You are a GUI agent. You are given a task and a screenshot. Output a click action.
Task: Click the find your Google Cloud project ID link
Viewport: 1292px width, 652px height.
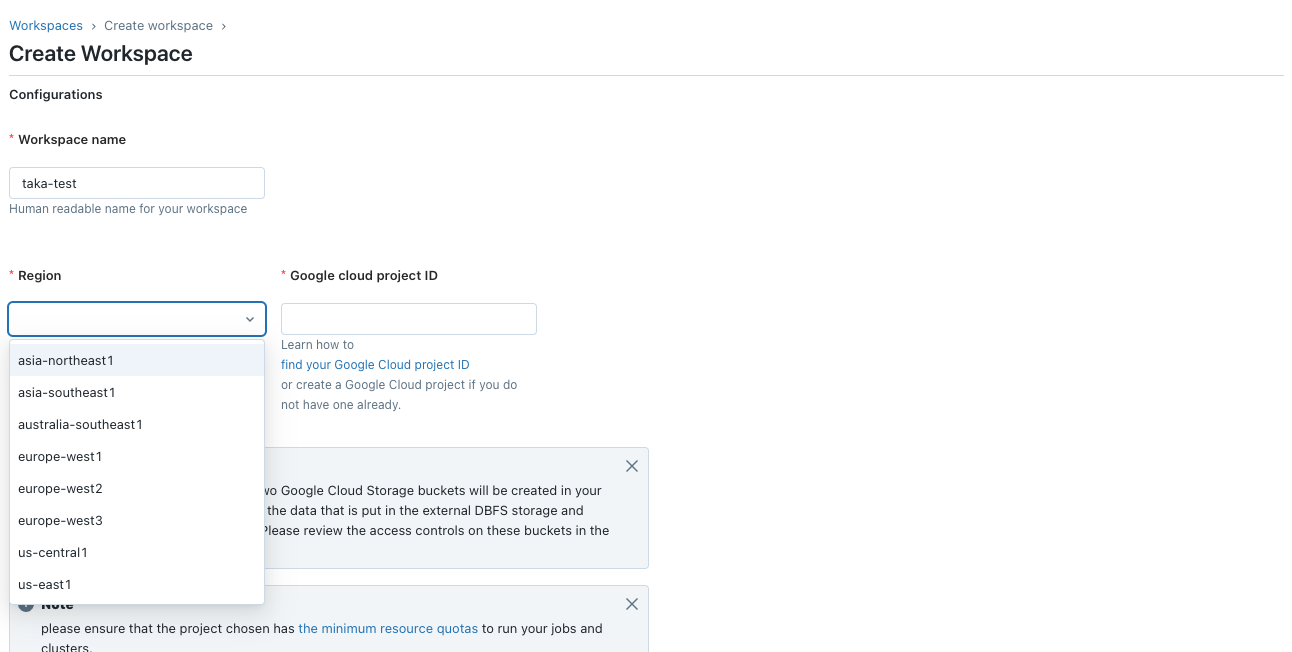click(x=375, y=364)
